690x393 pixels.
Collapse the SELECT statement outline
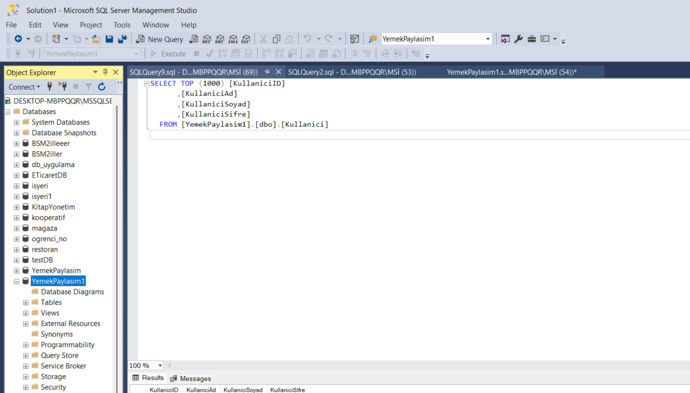pyautogui.click(x=147, y=83)
